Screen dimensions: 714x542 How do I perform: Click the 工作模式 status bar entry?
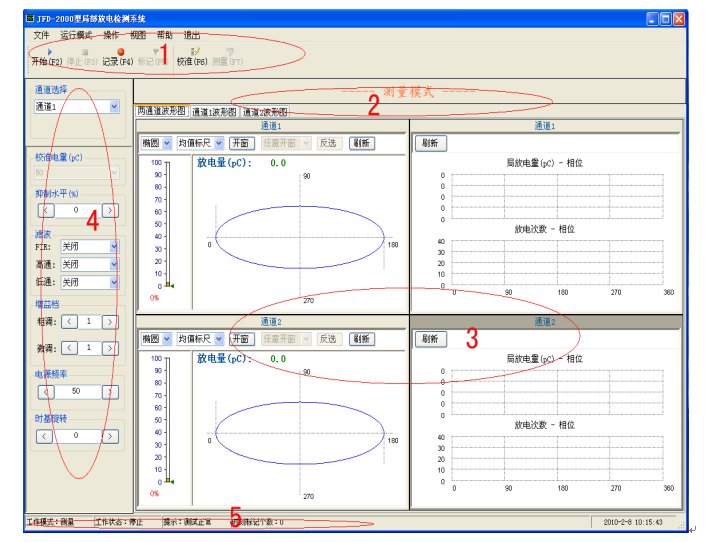point(50,522)
